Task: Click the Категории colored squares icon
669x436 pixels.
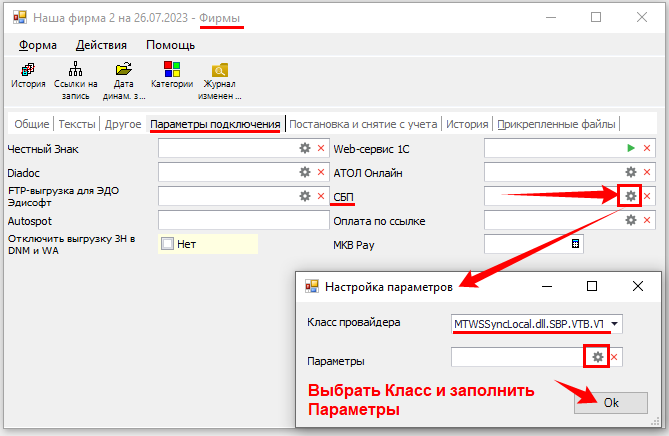Action: [x=172, y=71]
